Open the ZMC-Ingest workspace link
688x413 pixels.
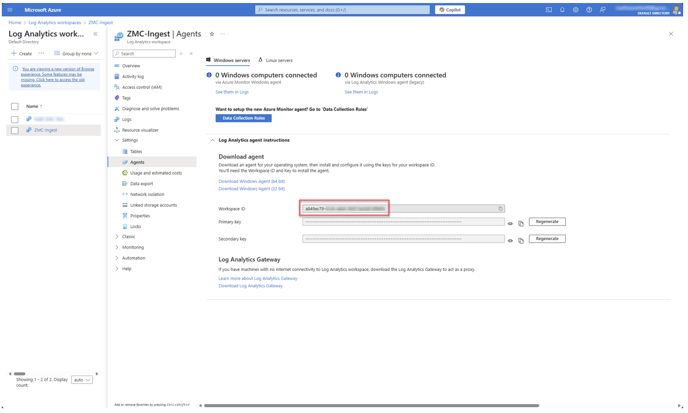pyautogui.click(x=46, y=130)
